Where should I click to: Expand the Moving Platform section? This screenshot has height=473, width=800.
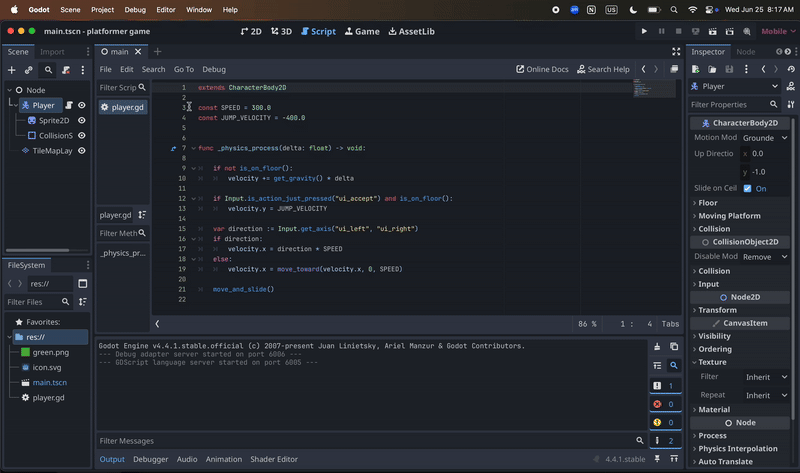point(729,216)
